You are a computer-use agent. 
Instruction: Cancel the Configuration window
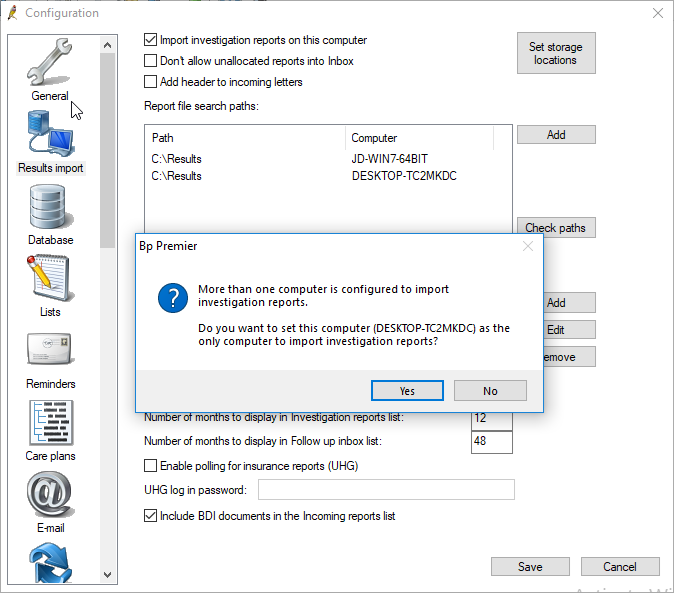click(620, 567)
